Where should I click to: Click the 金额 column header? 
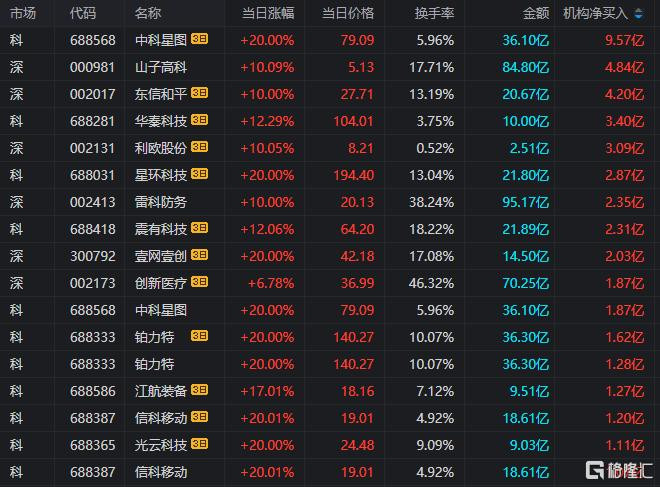(x=536, y=14)
